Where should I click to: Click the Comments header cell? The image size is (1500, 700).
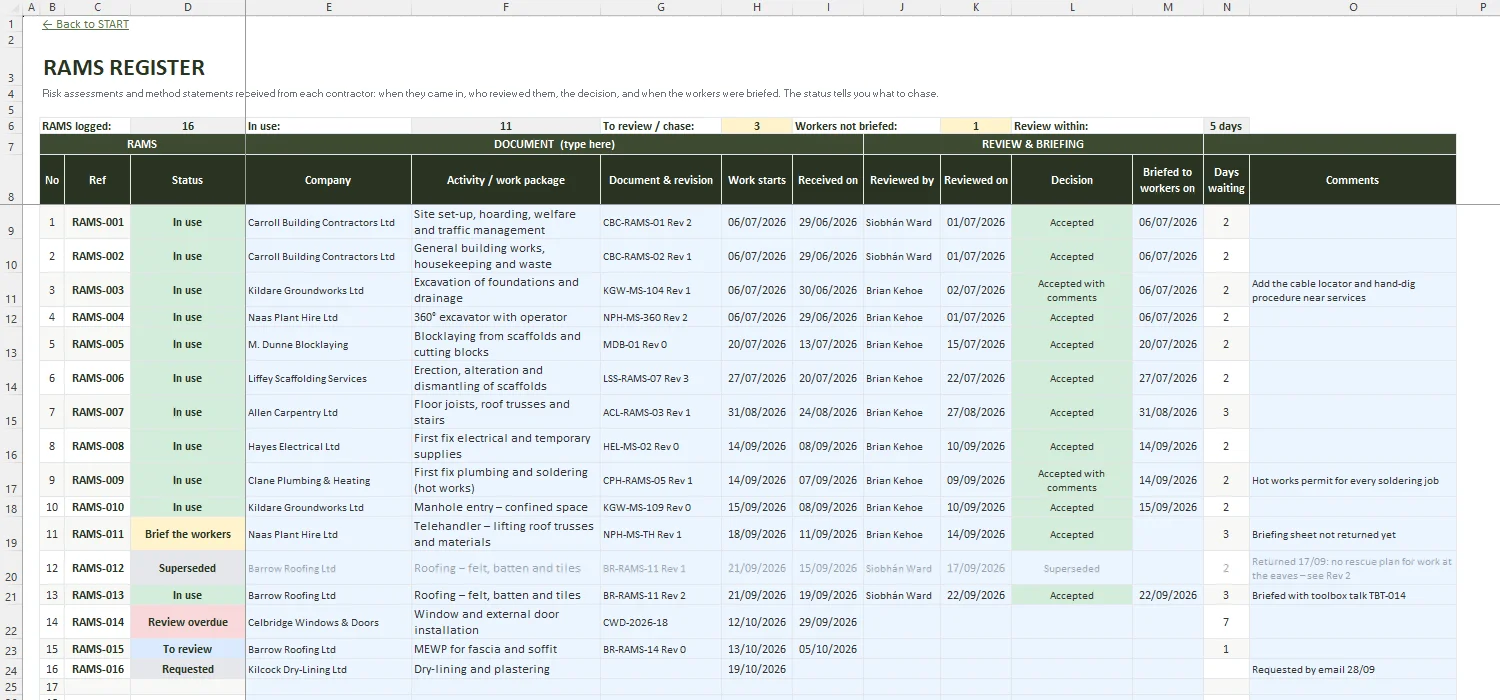[x=1352, y=180]
